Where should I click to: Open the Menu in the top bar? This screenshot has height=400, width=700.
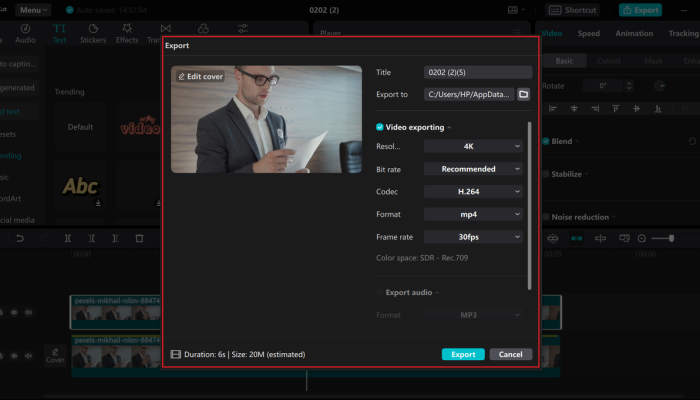[x=33, y=10]
